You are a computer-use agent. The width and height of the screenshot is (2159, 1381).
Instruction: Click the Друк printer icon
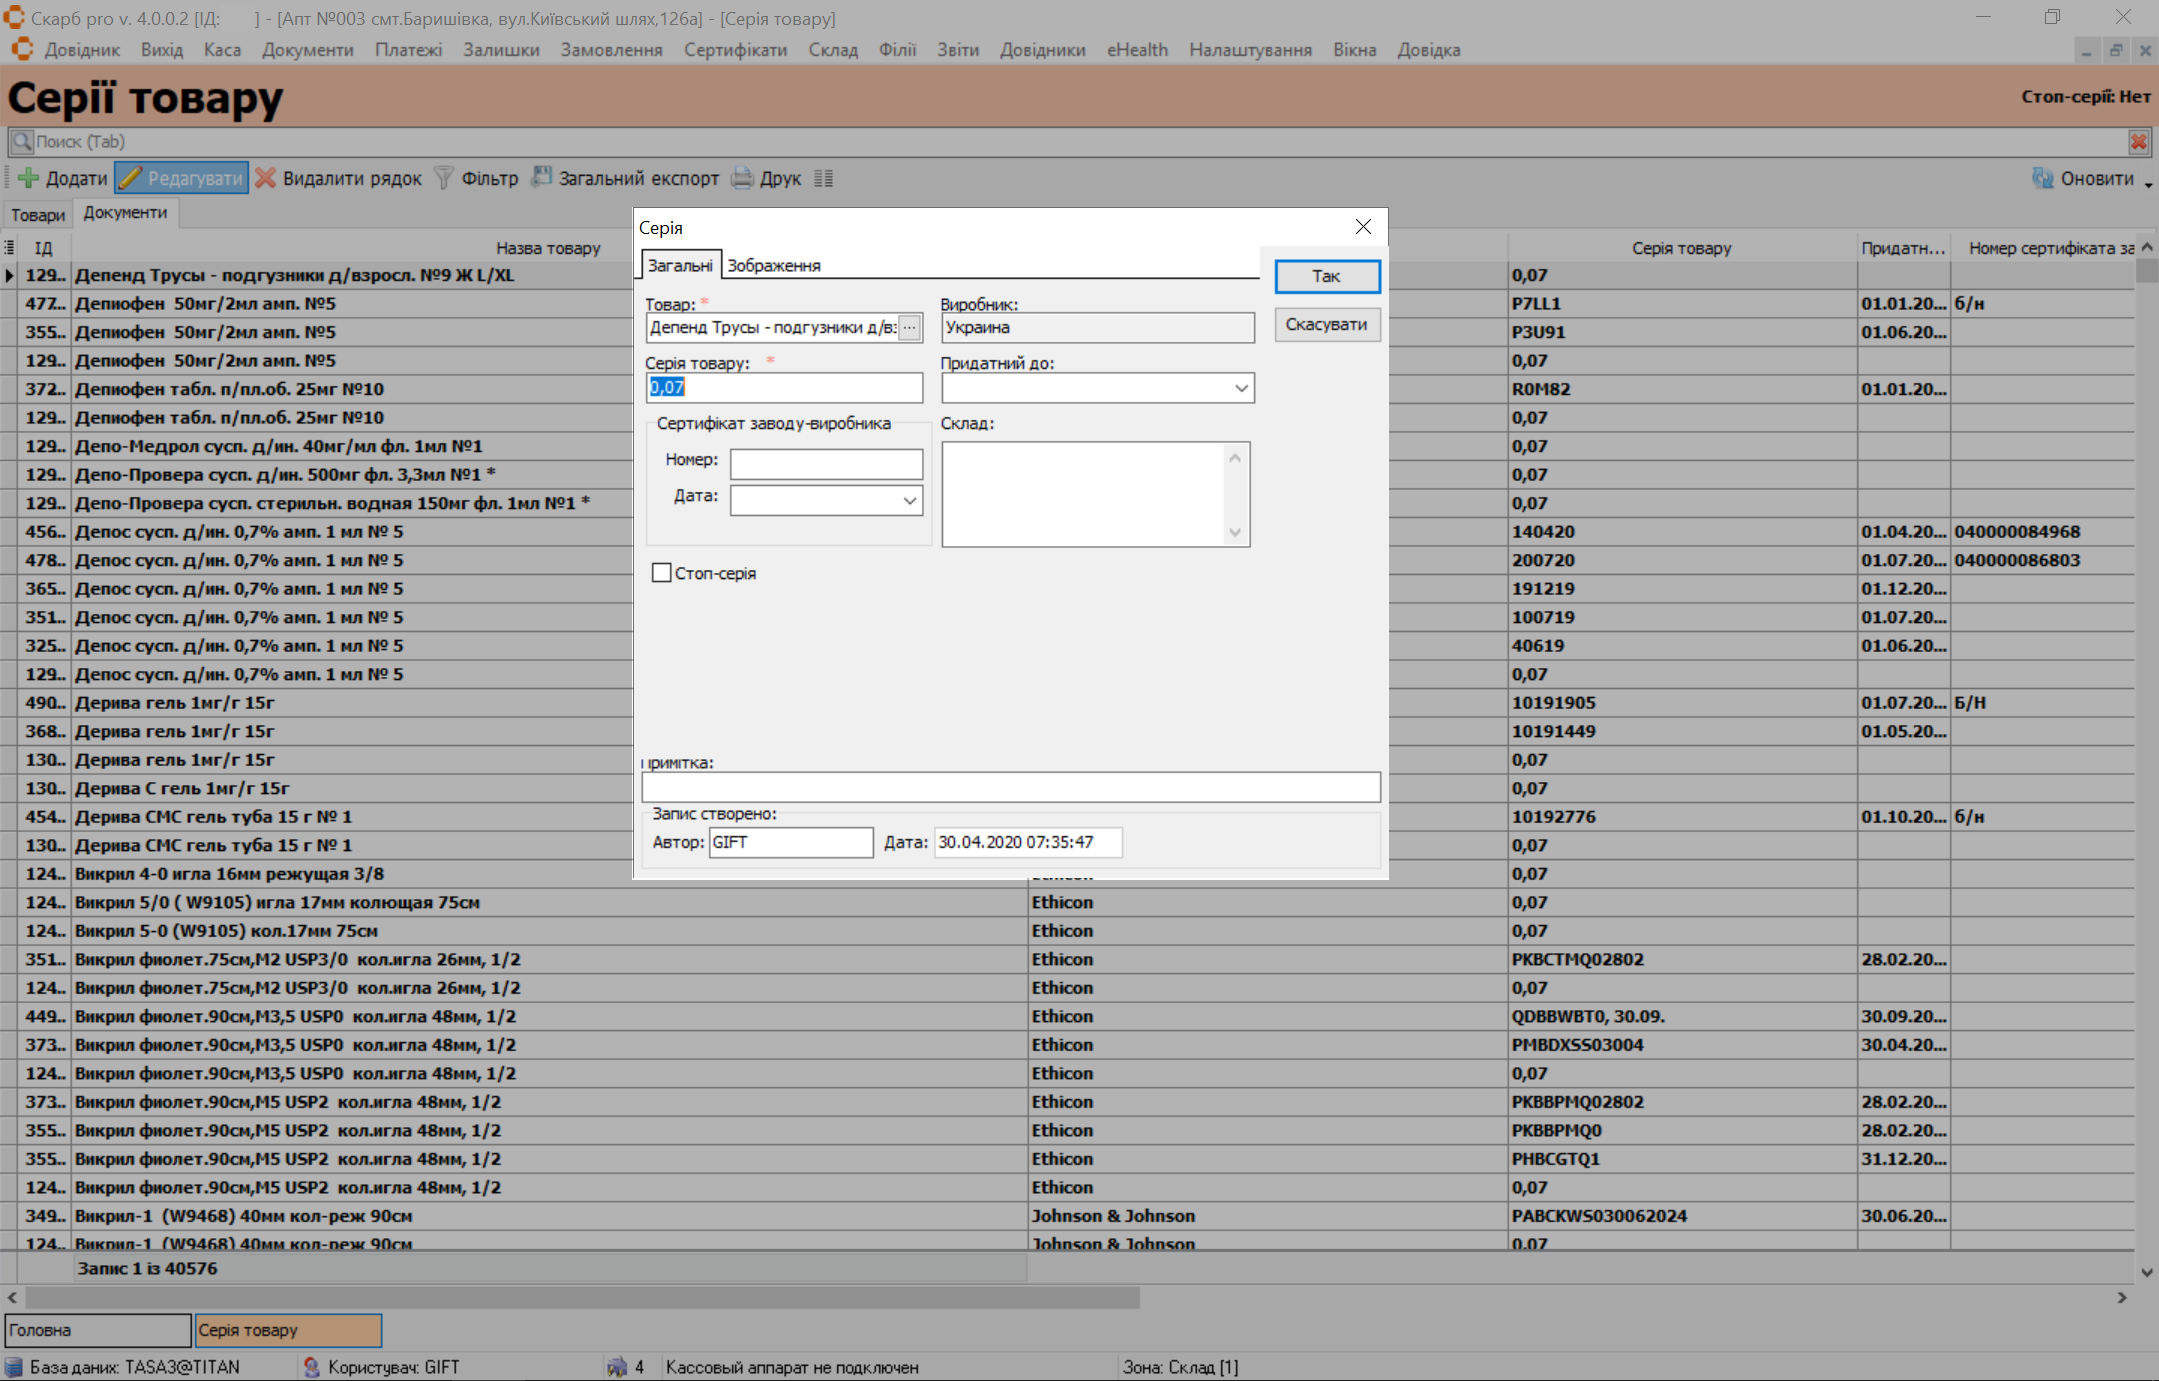tap(742, 179)
